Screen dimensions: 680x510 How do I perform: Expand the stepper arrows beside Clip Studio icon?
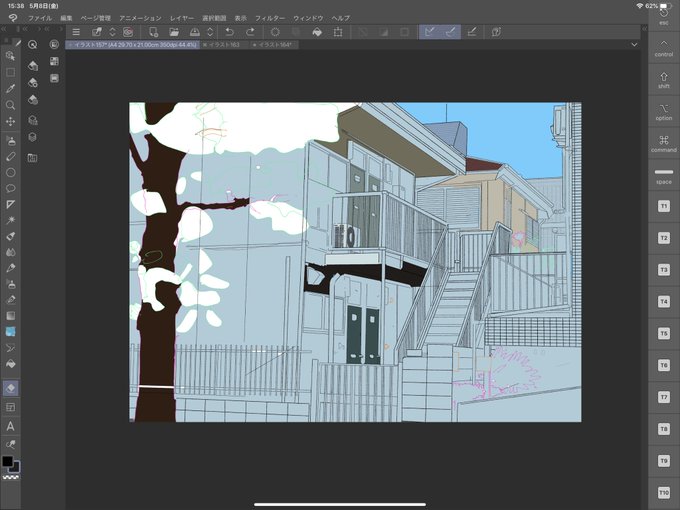112,32
